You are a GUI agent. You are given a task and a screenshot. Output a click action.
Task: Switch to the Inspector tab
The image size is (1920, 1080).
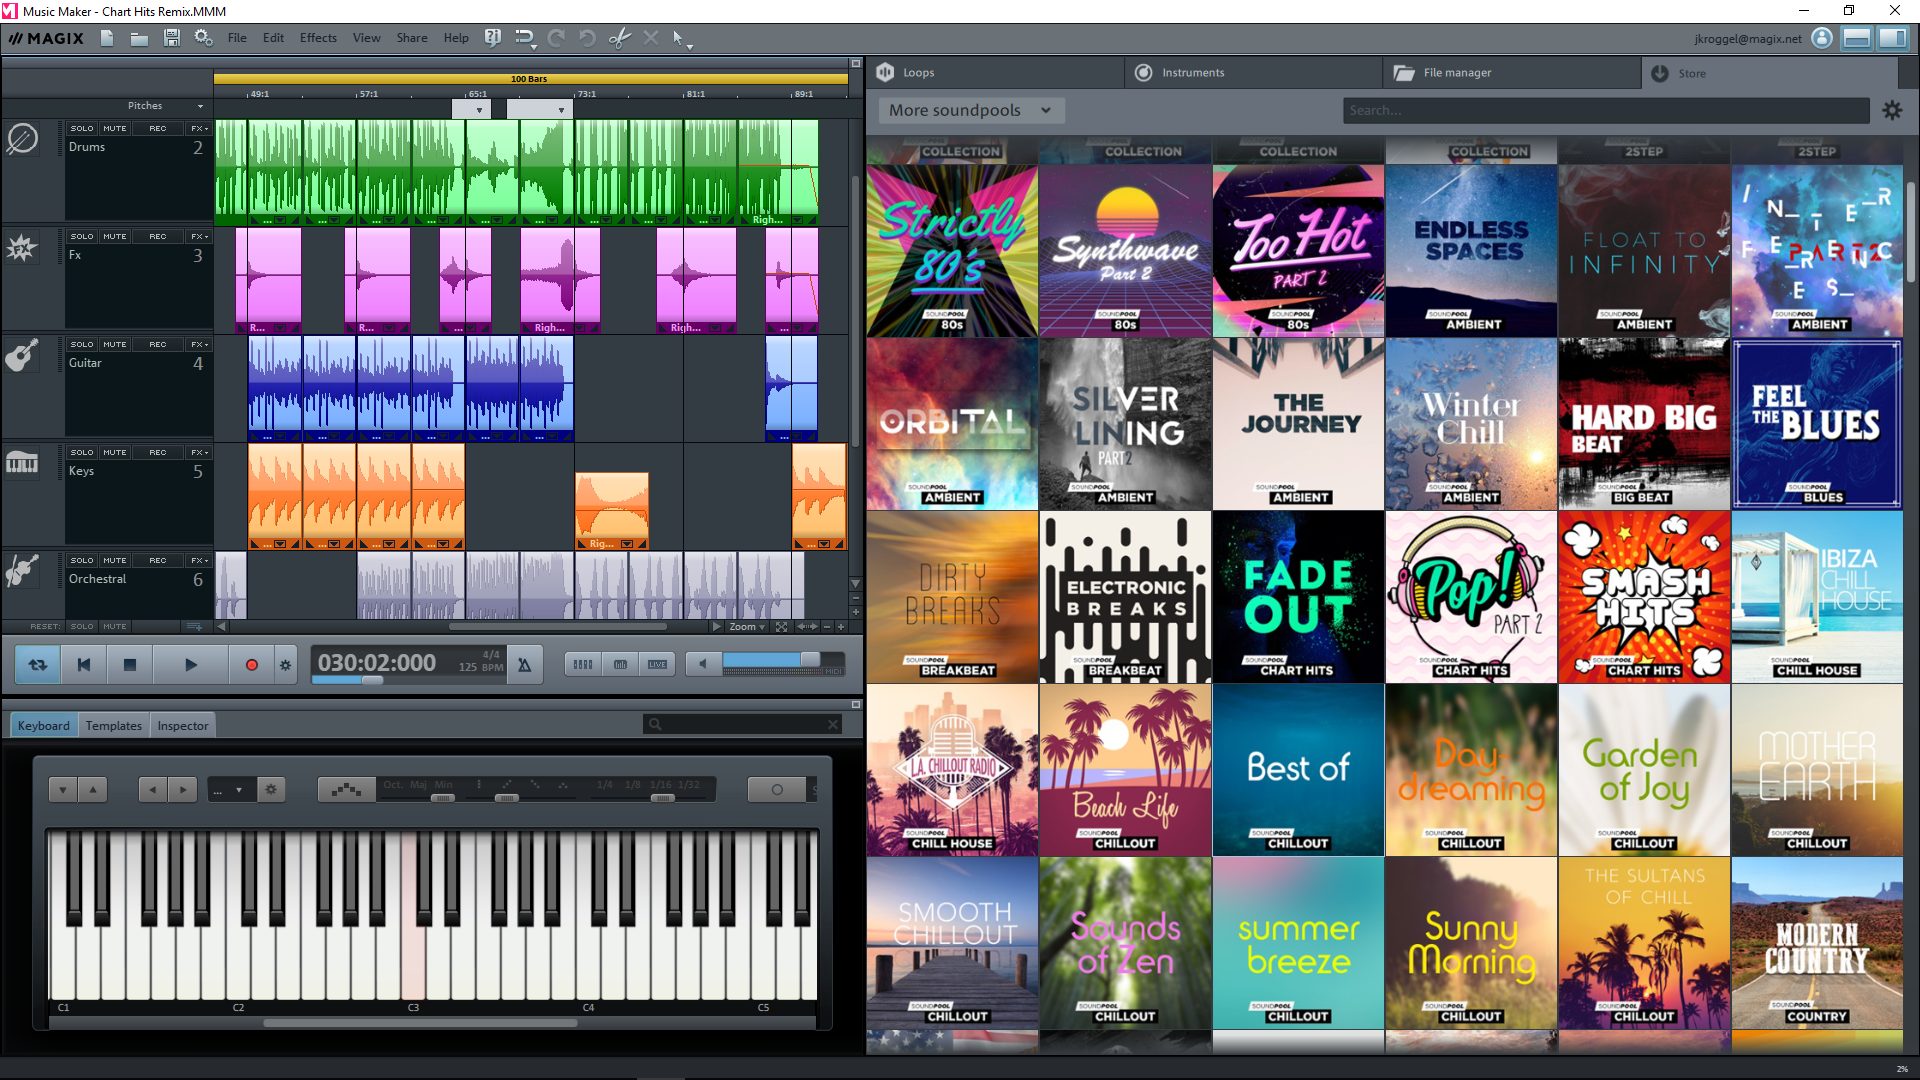point(182,726)
